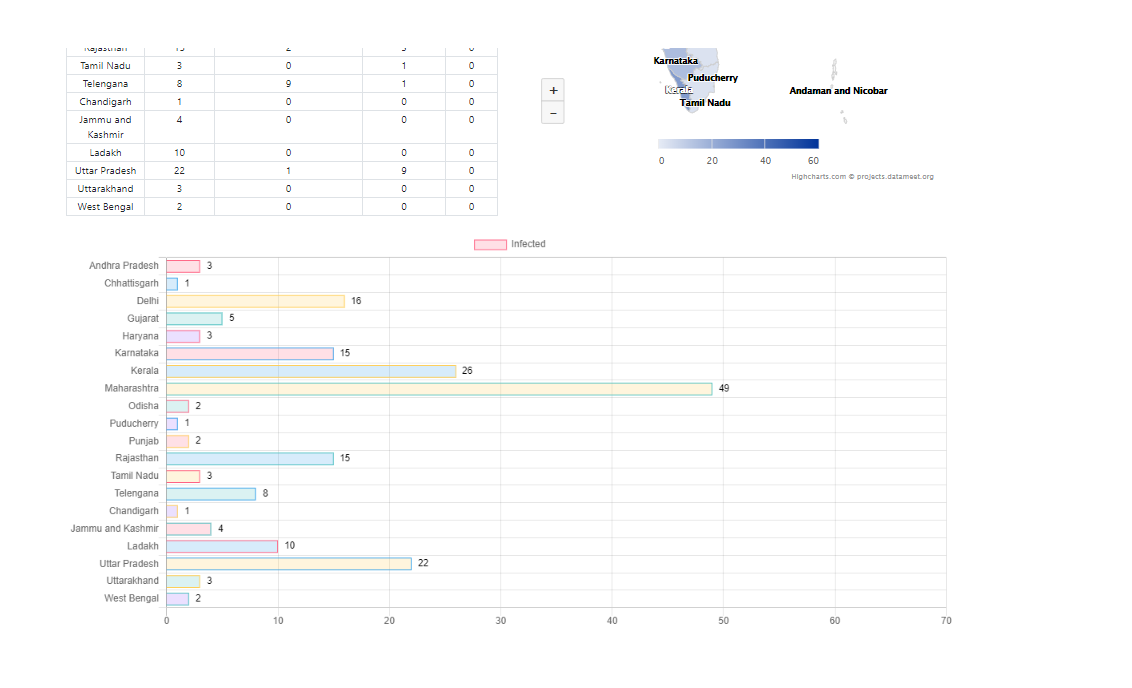Click value 8 in Telengana table row

(x=180, y=84)
